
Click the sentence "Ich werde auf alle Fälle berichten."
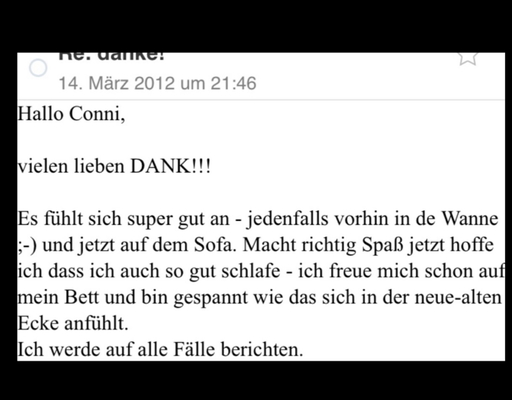[160, 350]
